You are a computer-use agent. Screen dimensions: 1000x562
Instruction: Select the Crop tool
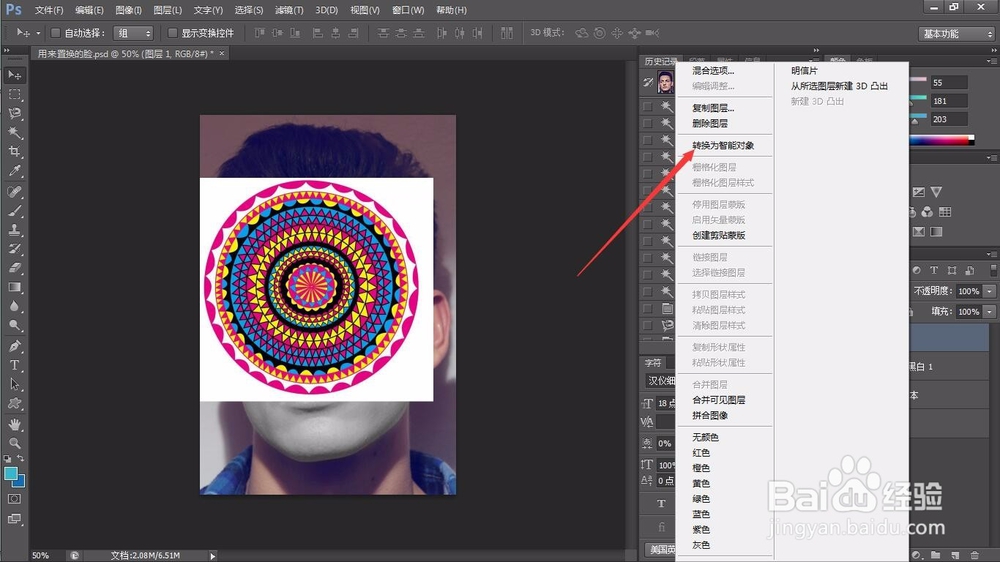[14, 152]
